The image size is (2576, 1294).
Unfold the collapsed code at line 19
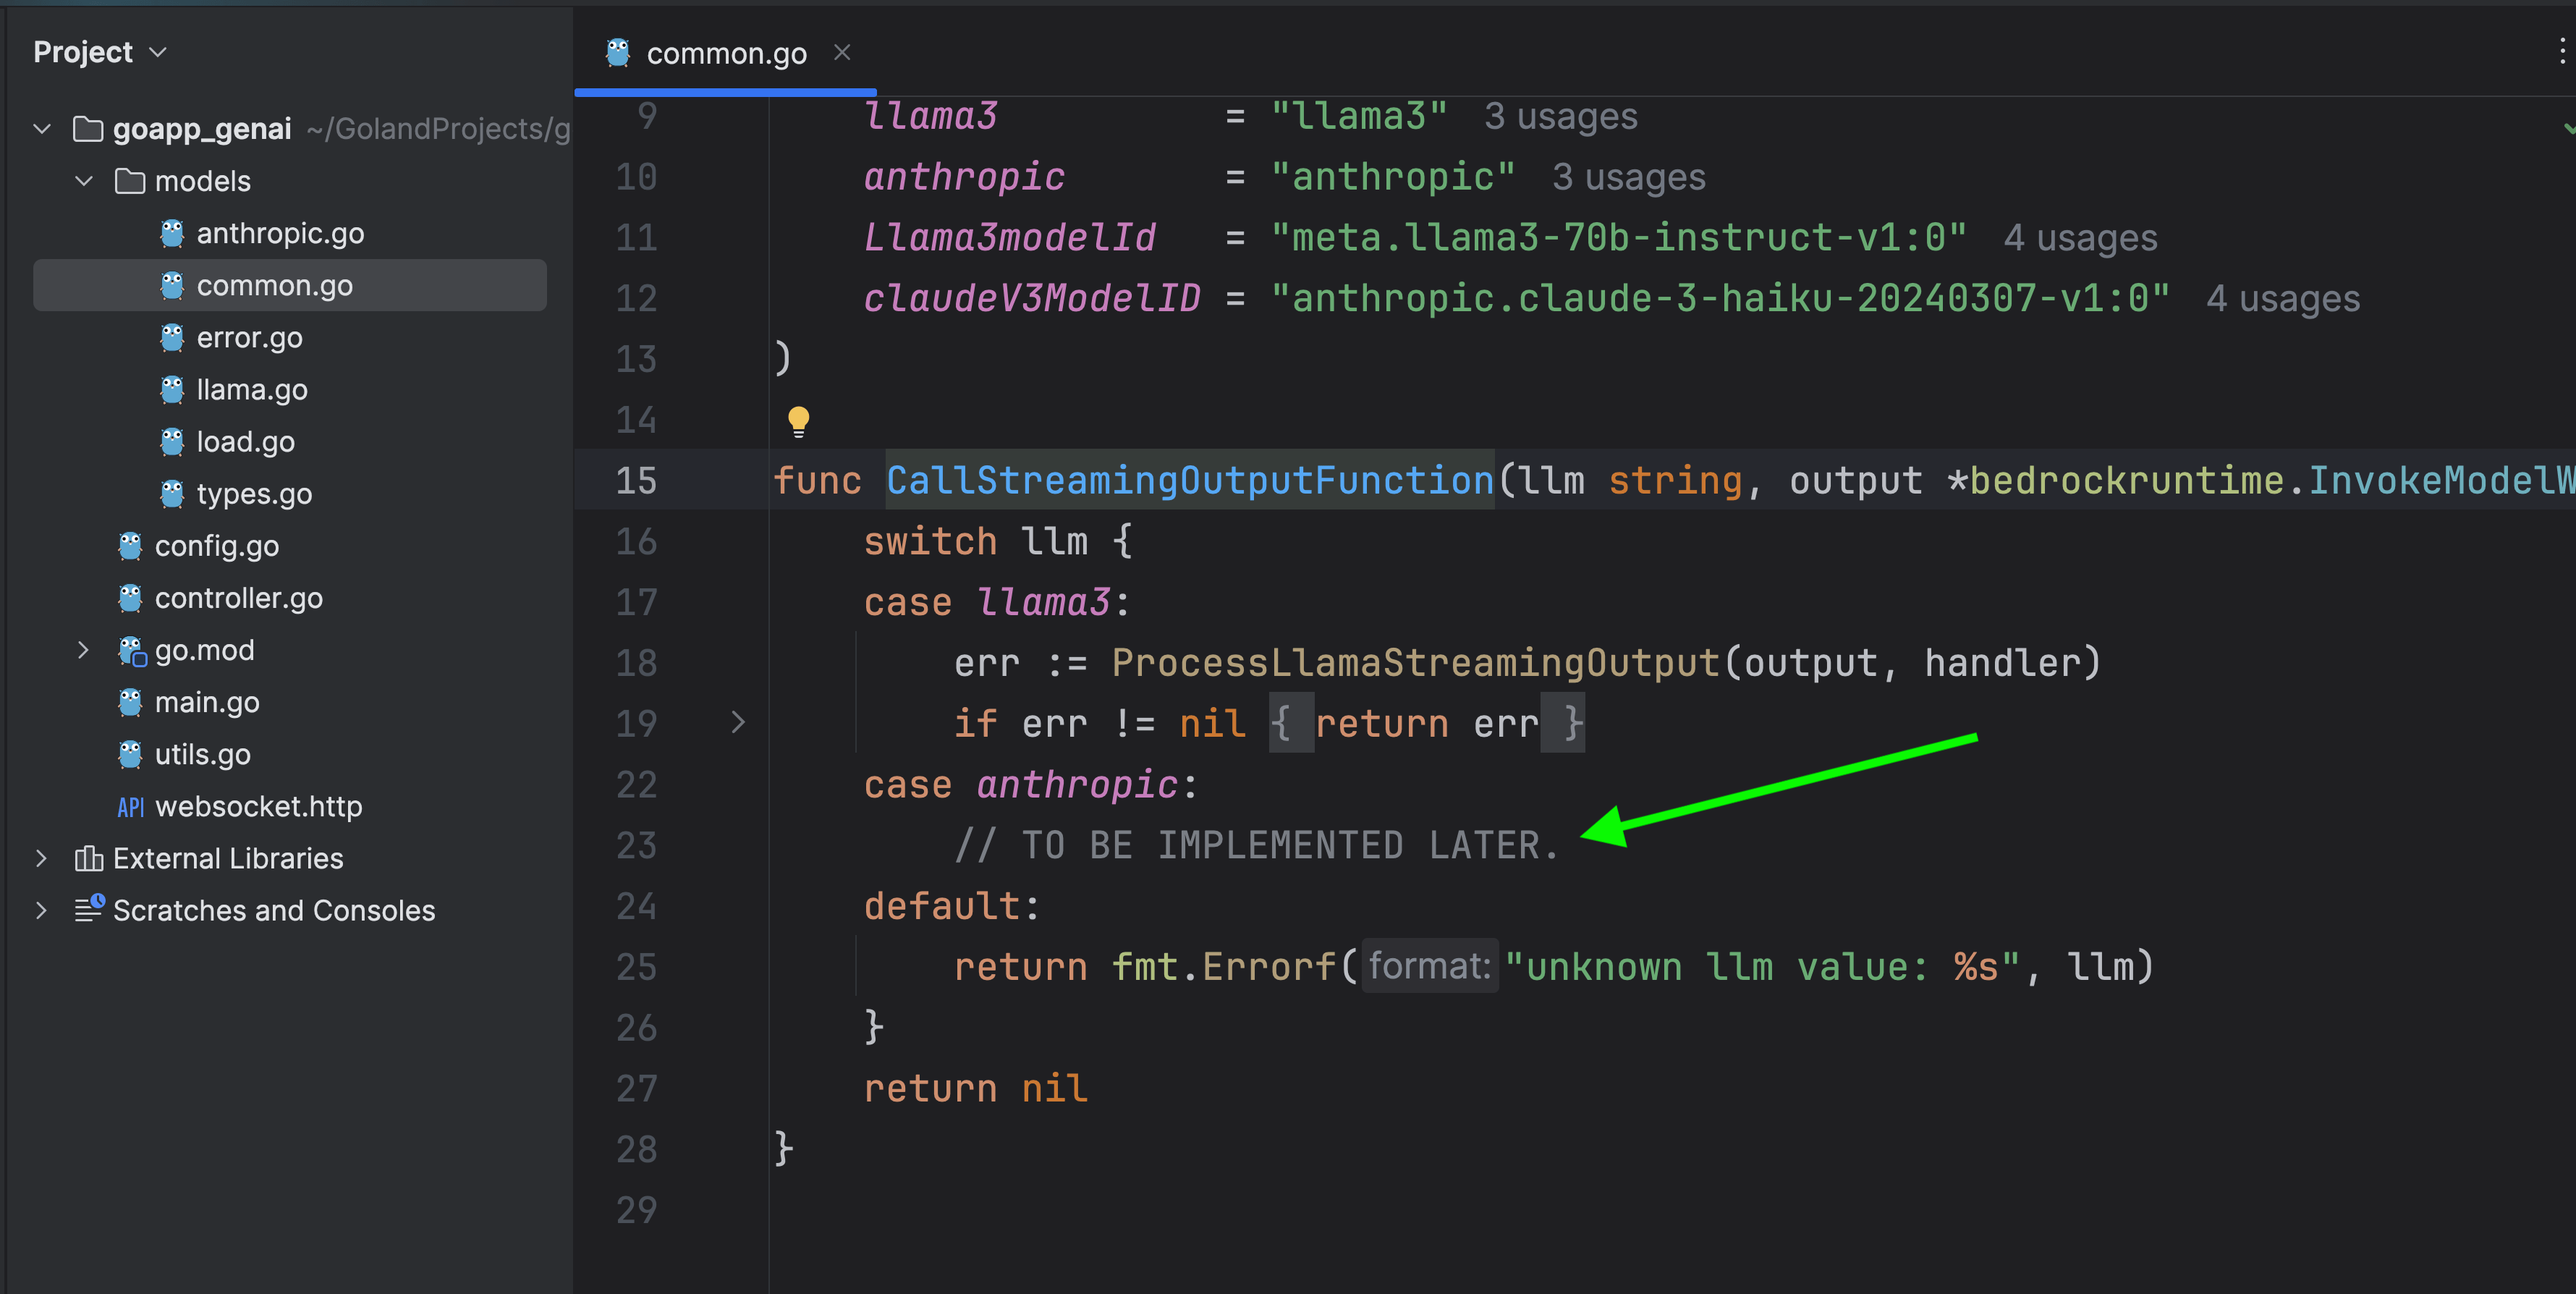[738, 722]
